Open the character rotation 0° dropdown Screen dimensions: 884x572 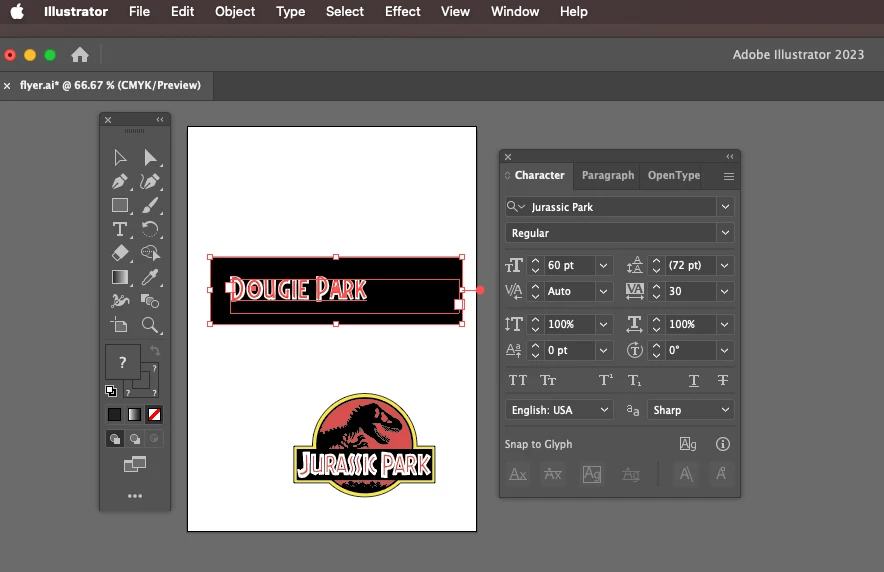pyautogui.click(x=724, y=351)
